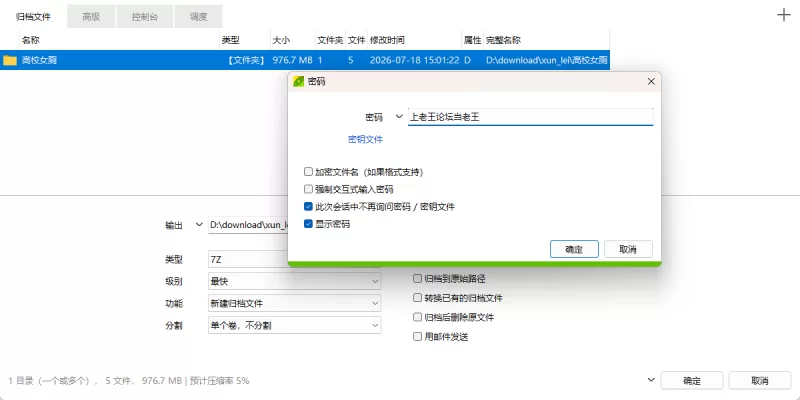Click the bottom 确定 button of main window
The image size is (800, 400).
coord(692,381)
